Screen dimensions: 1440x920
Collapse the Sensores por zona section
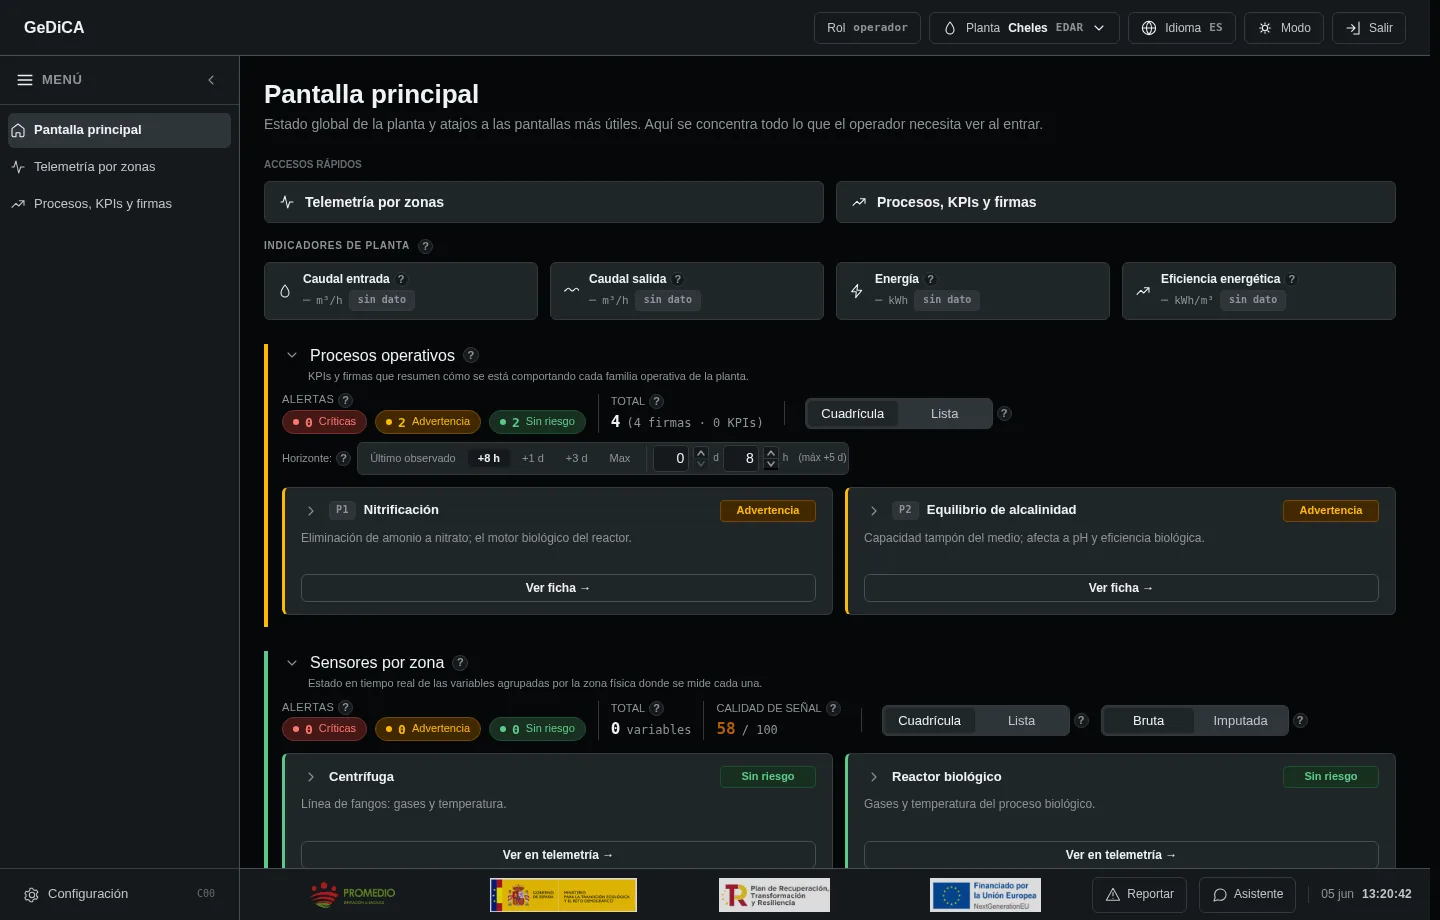(x=292, y=662)
